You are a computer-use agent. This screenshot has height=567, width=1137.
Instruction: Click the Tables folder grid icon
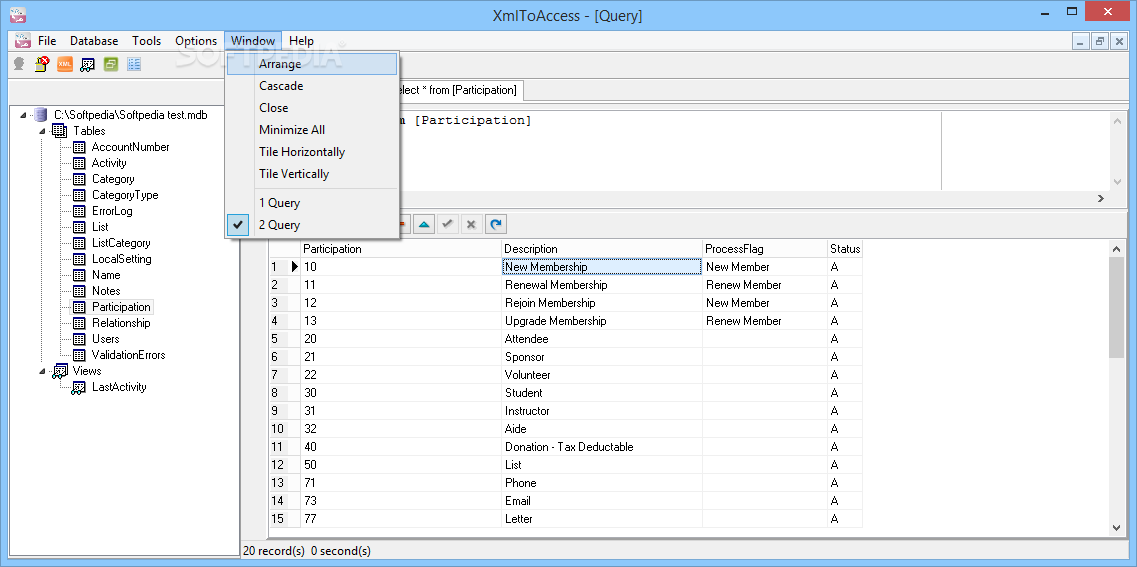coord(59,131)
